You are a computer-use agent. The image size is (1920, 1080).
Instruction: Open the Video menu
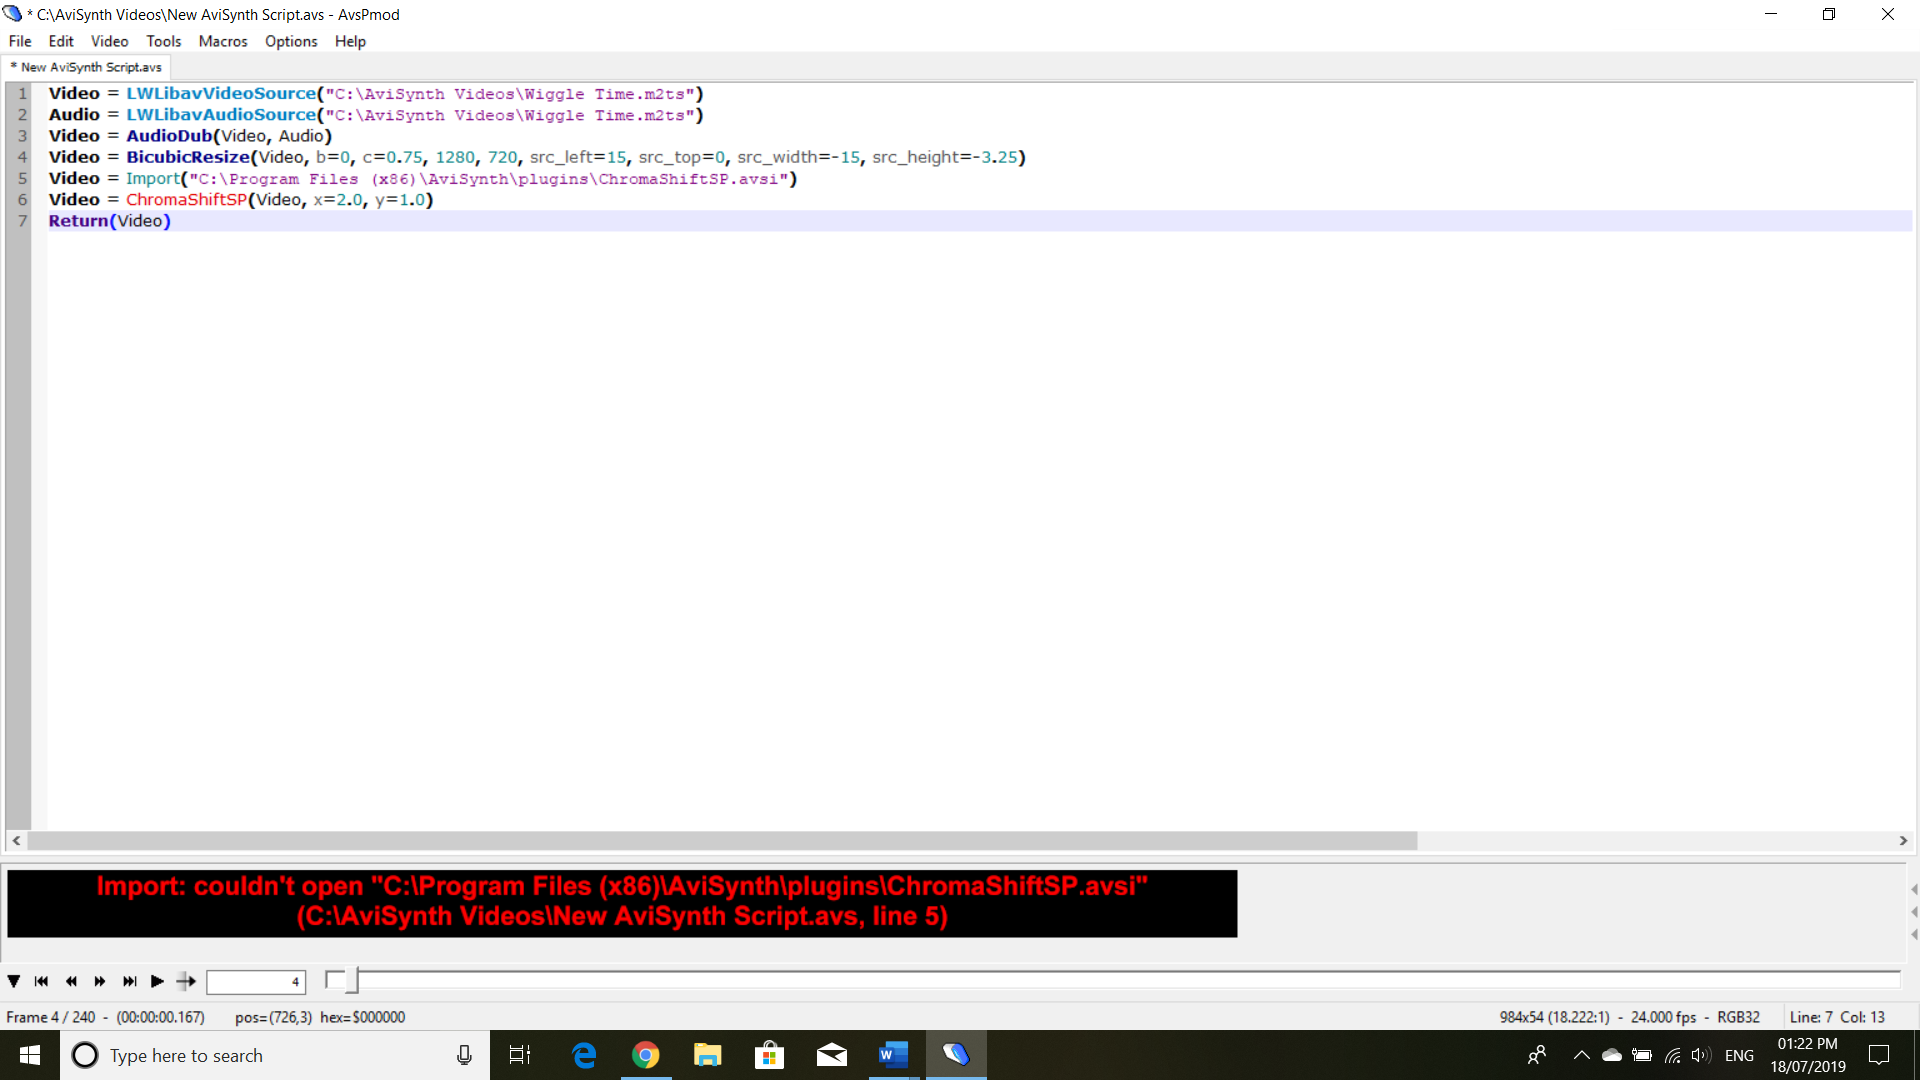click(109, 41)
